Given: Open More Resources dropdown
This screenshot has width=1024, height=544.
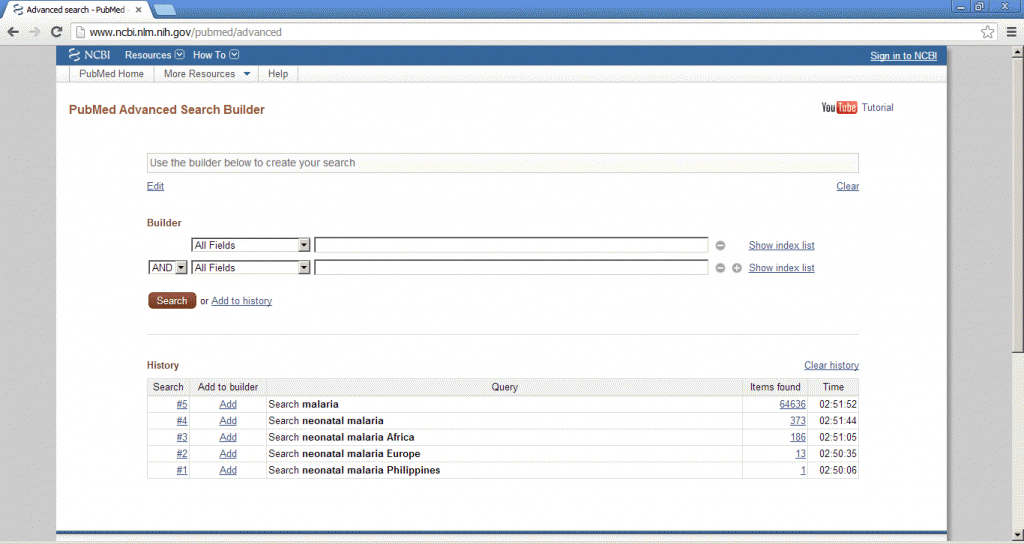Looking at the screenshot, I should (206, 74).
